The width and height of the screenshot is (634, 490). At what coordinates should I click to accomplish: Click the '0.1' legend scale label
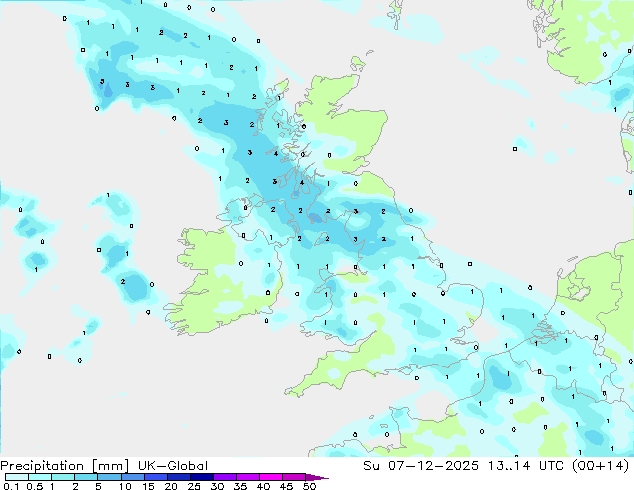(11, 486)
